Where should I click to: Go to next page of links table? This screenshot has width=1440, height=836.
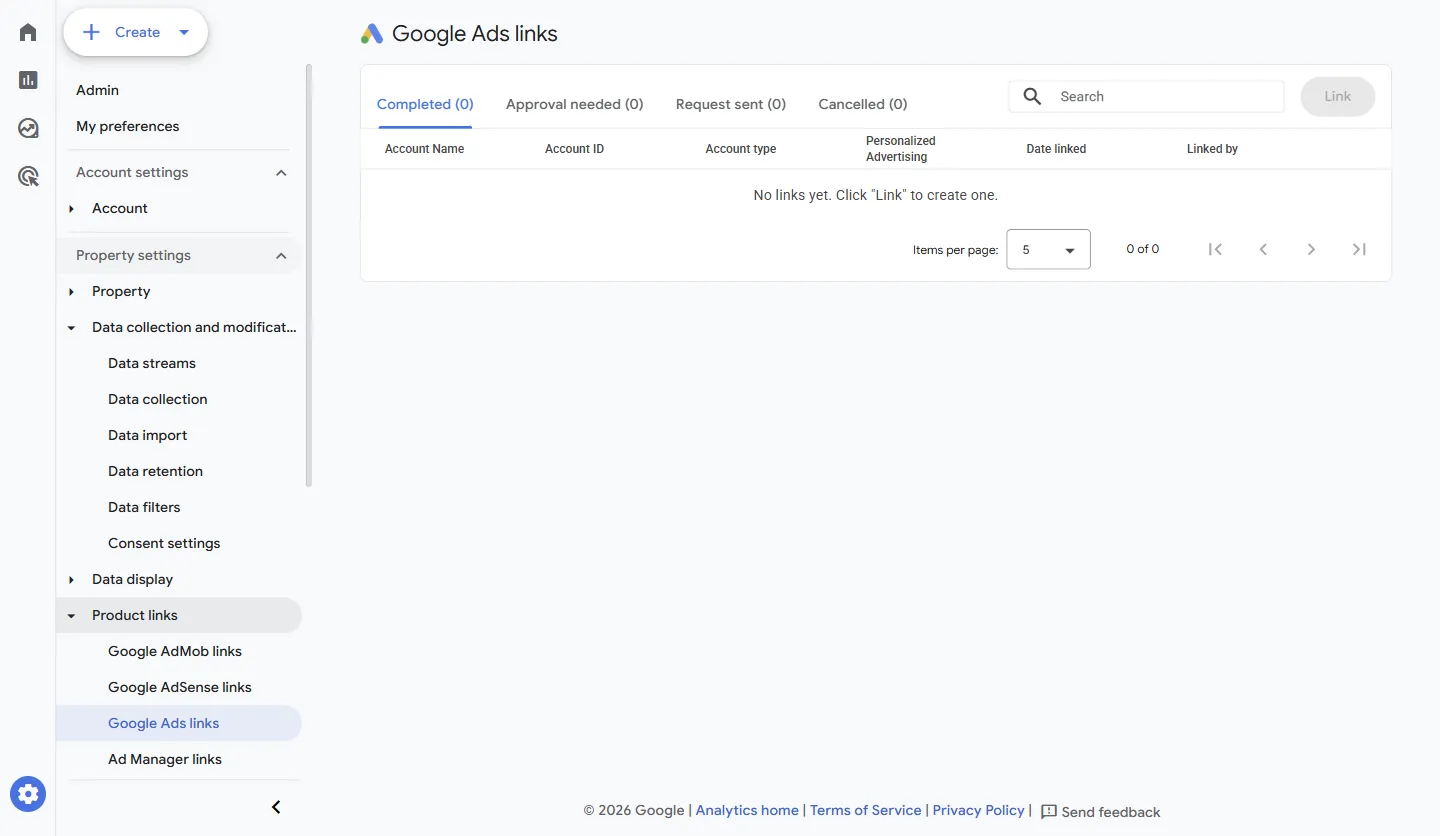1311,249
